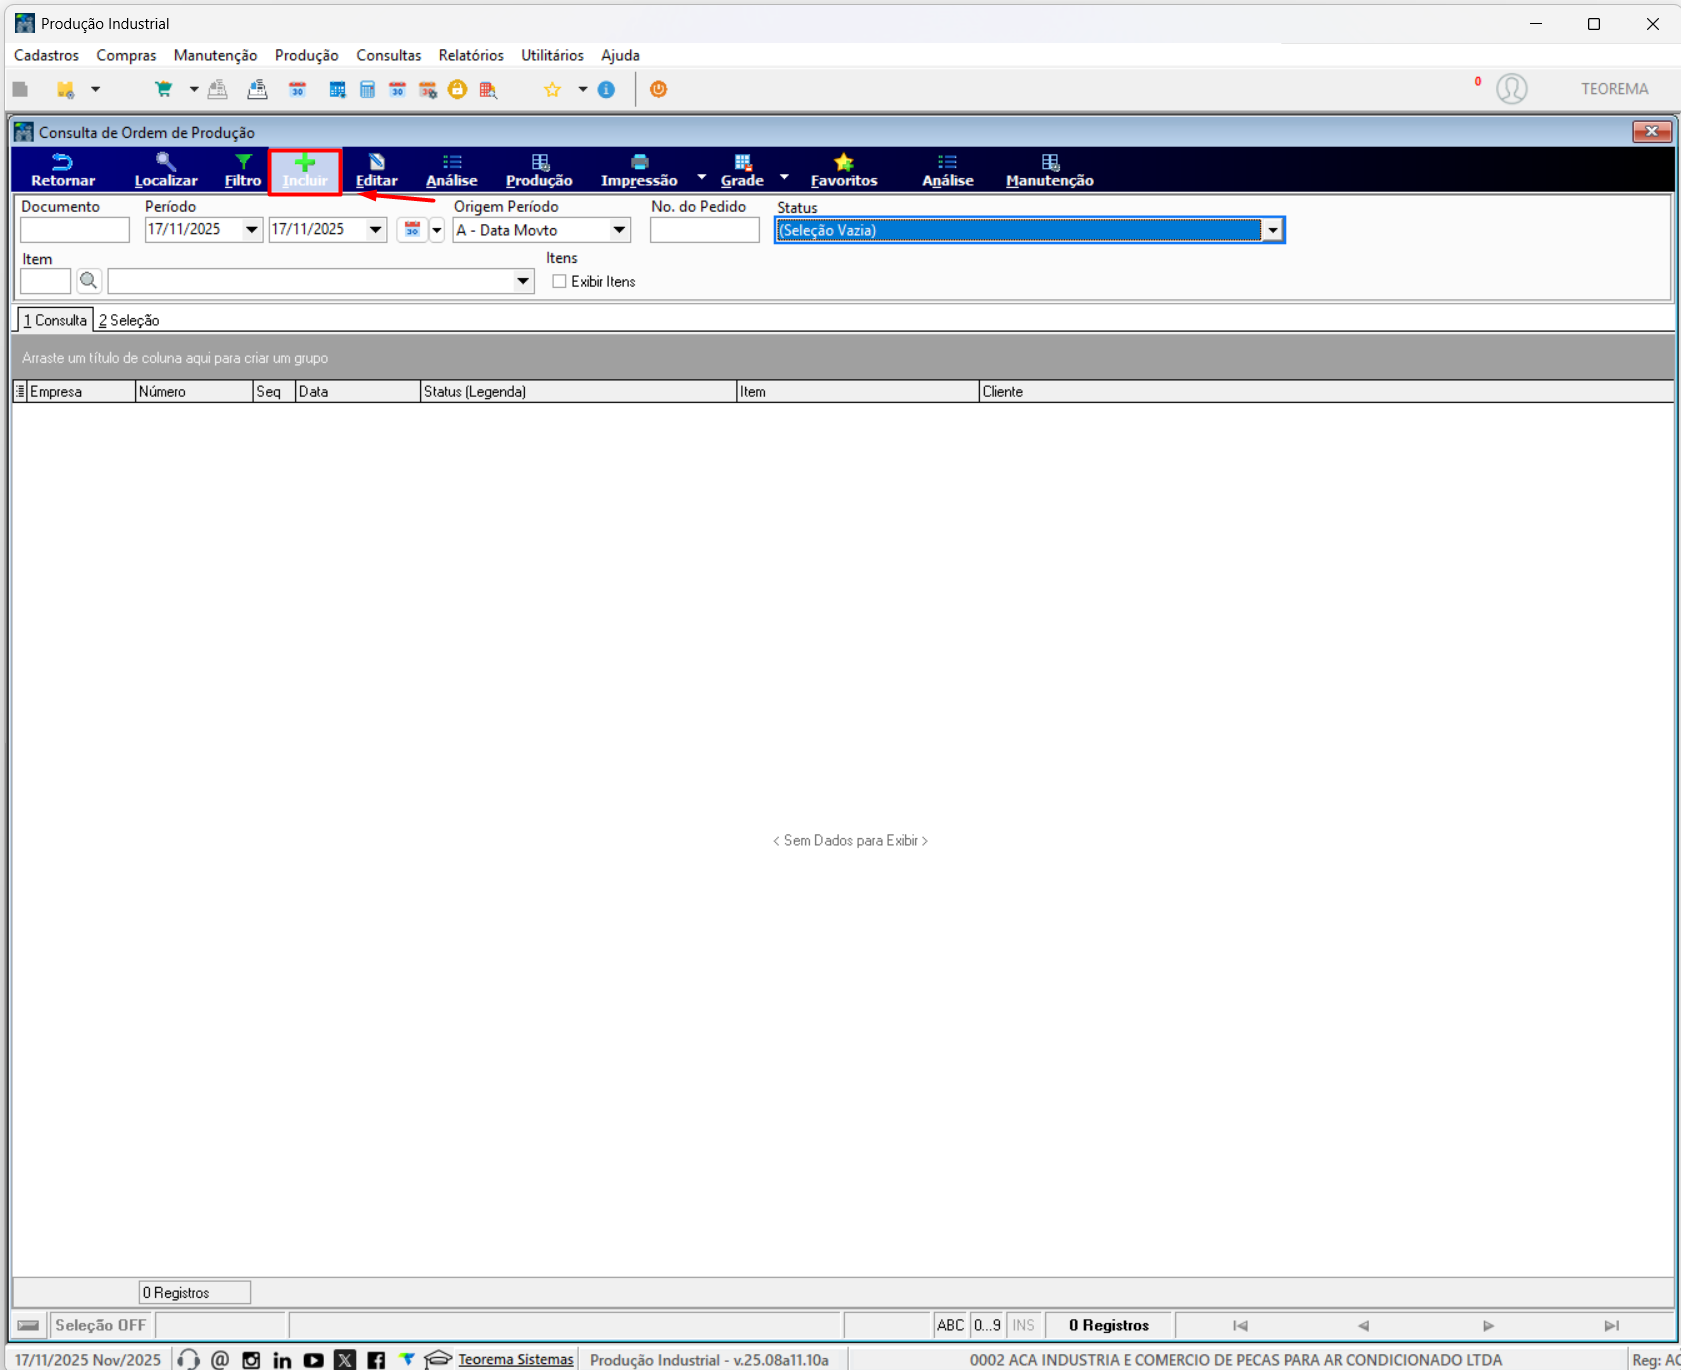Click the Documento input field
The height and width of the screenshot is (1370, 1681).
point(75,230)
